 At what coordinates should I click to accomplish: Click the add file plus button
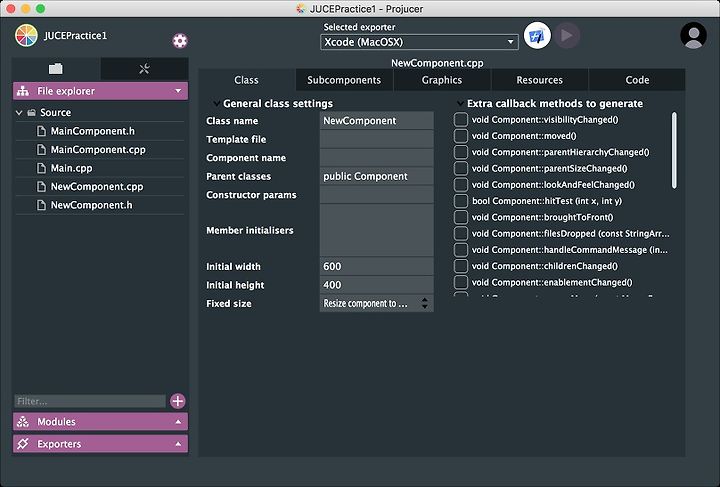[x=178, y=401]
